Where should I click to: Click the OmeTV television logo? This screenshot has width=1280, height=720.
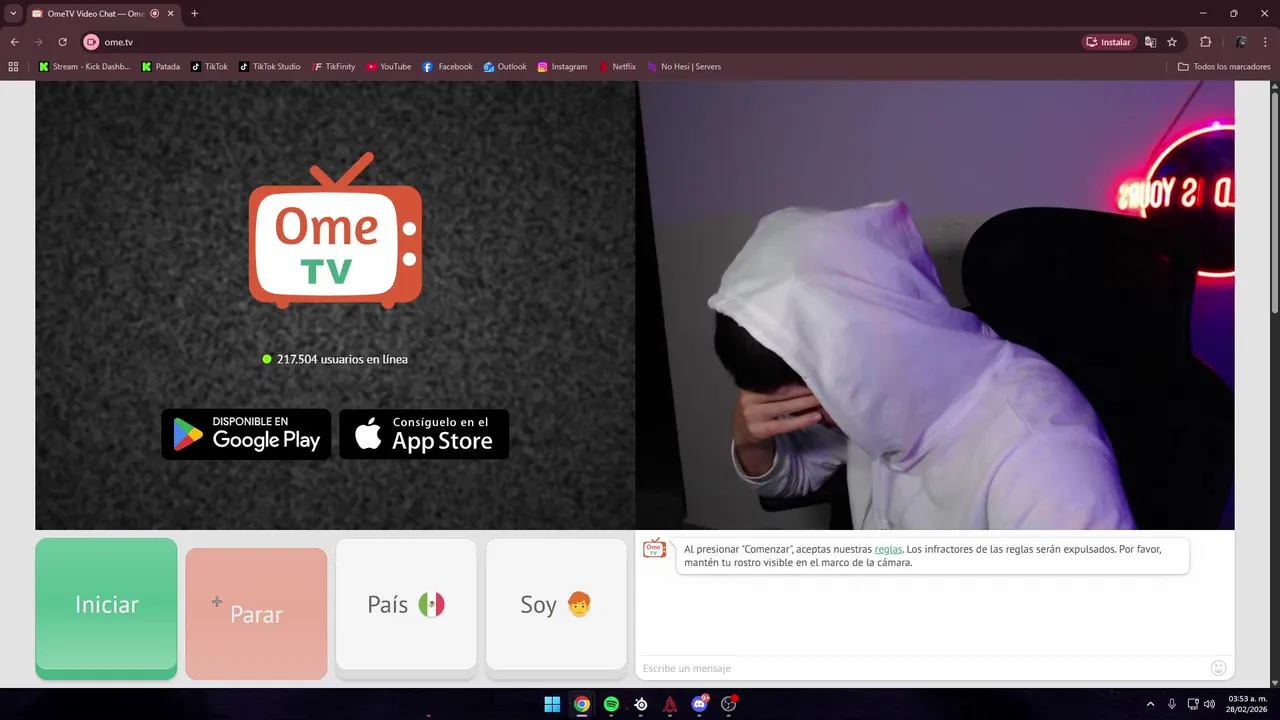point(335,230)
